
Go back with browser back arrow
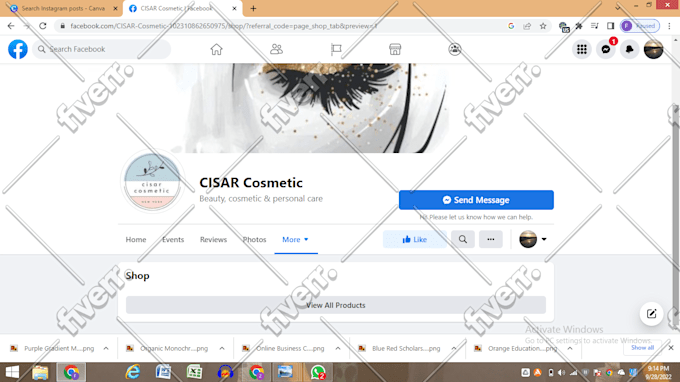[x=11, y=26]
